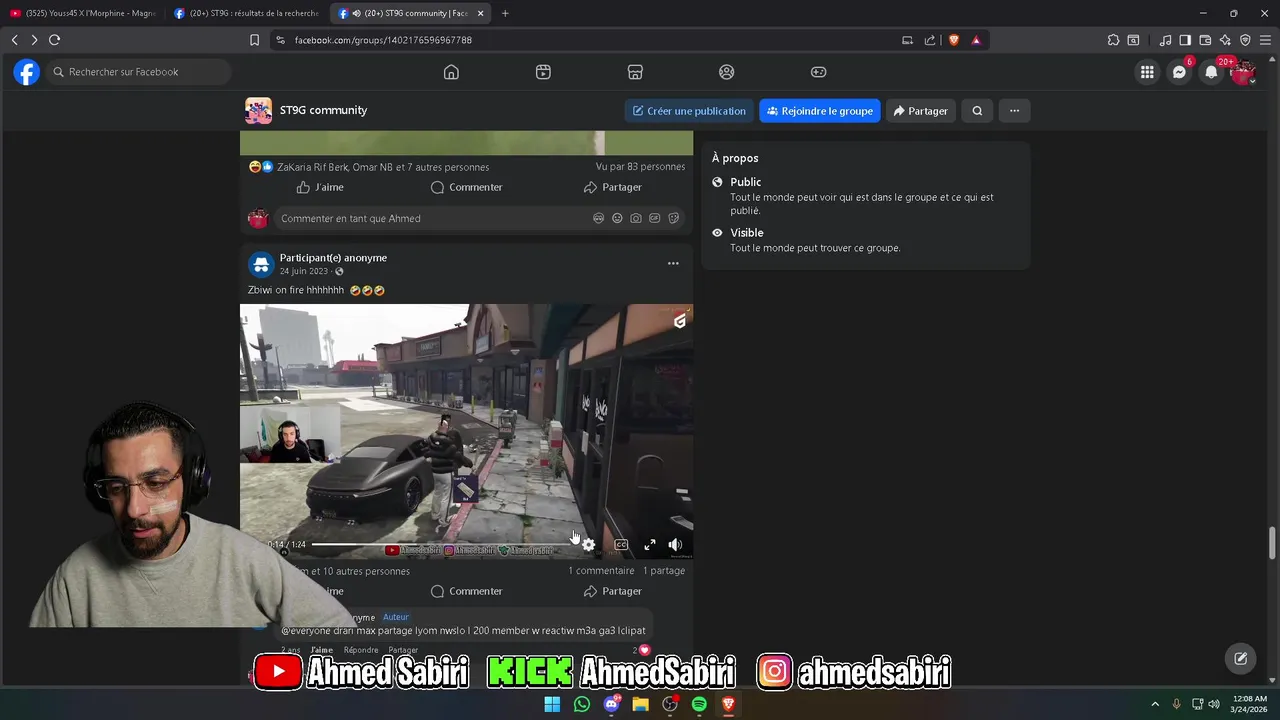This screenshot has width=1280, height=720.
Task: Expand the video to fullscreen
Action: point(650,545)
